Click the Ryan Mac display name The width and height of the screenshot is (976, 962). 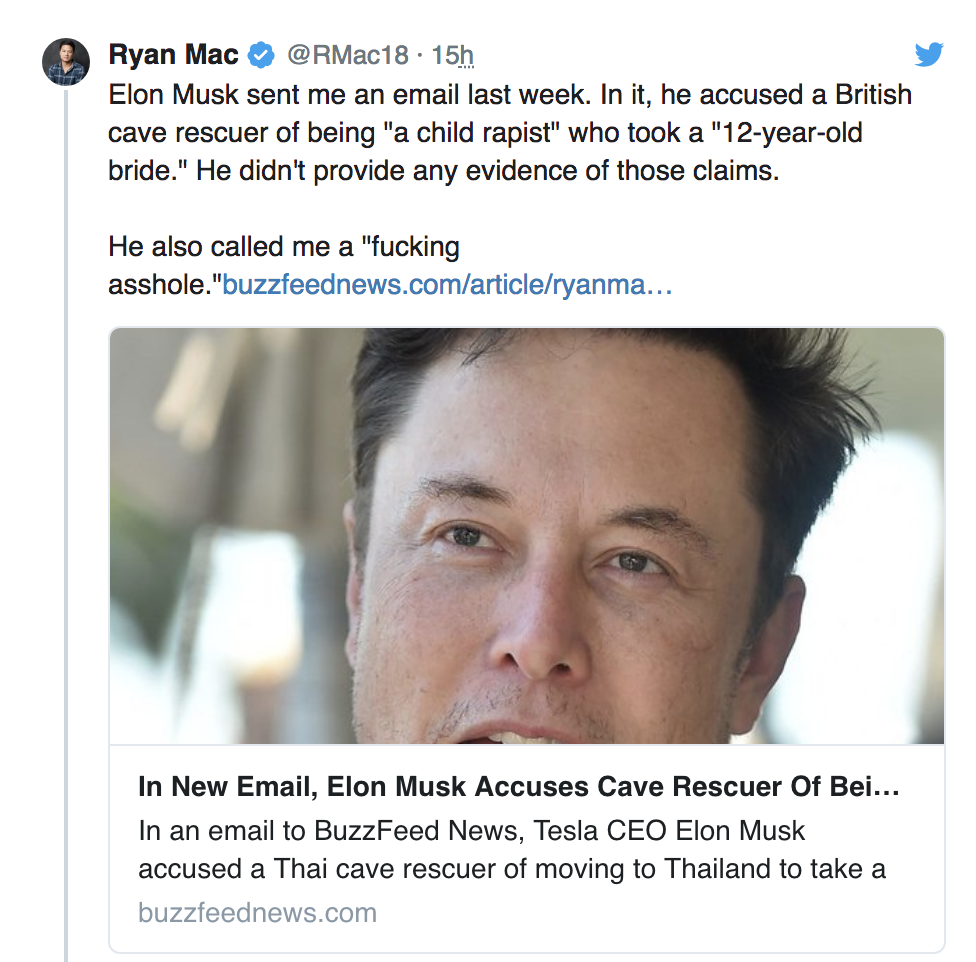[173, 55]
